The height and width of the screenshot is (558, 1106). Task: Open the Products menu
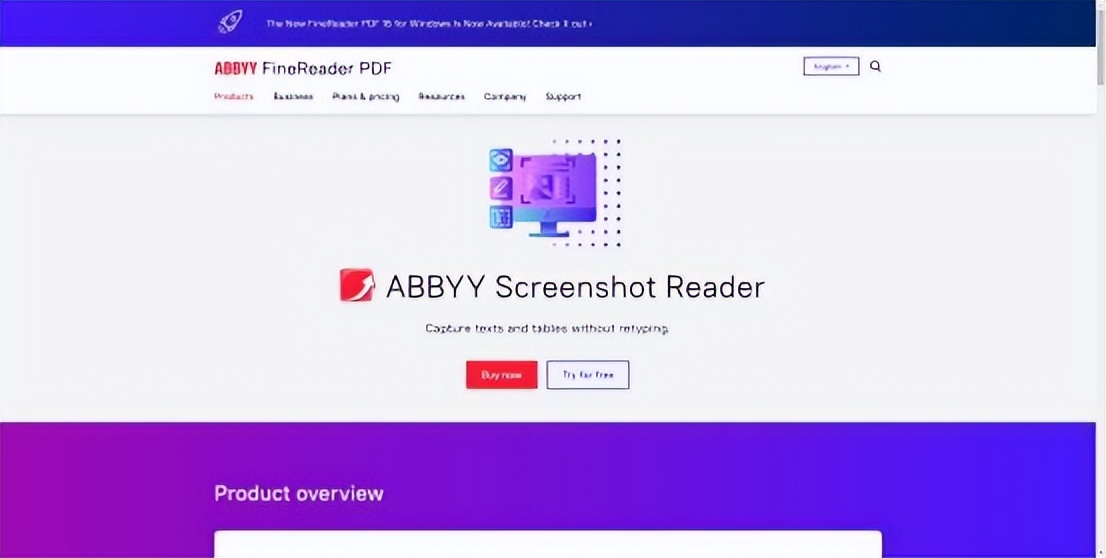[x=234, y=97]
